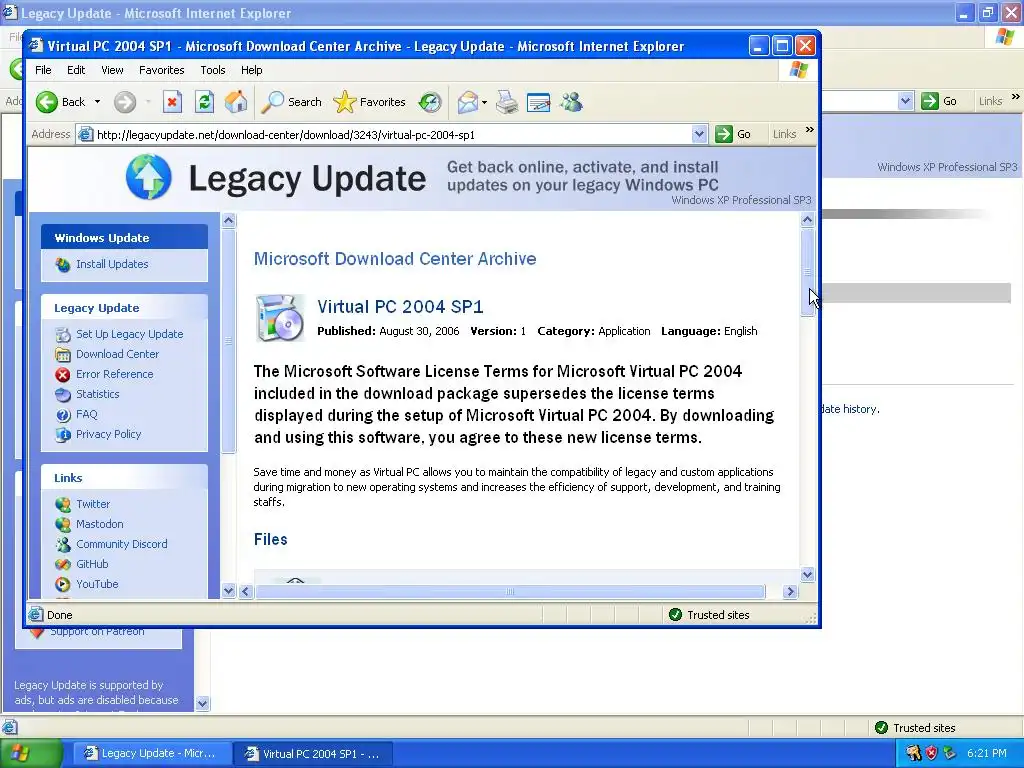Click background window sidebar scroll down arrow
The width and height of the screenshot is (1024, 768).
point(202,703)
